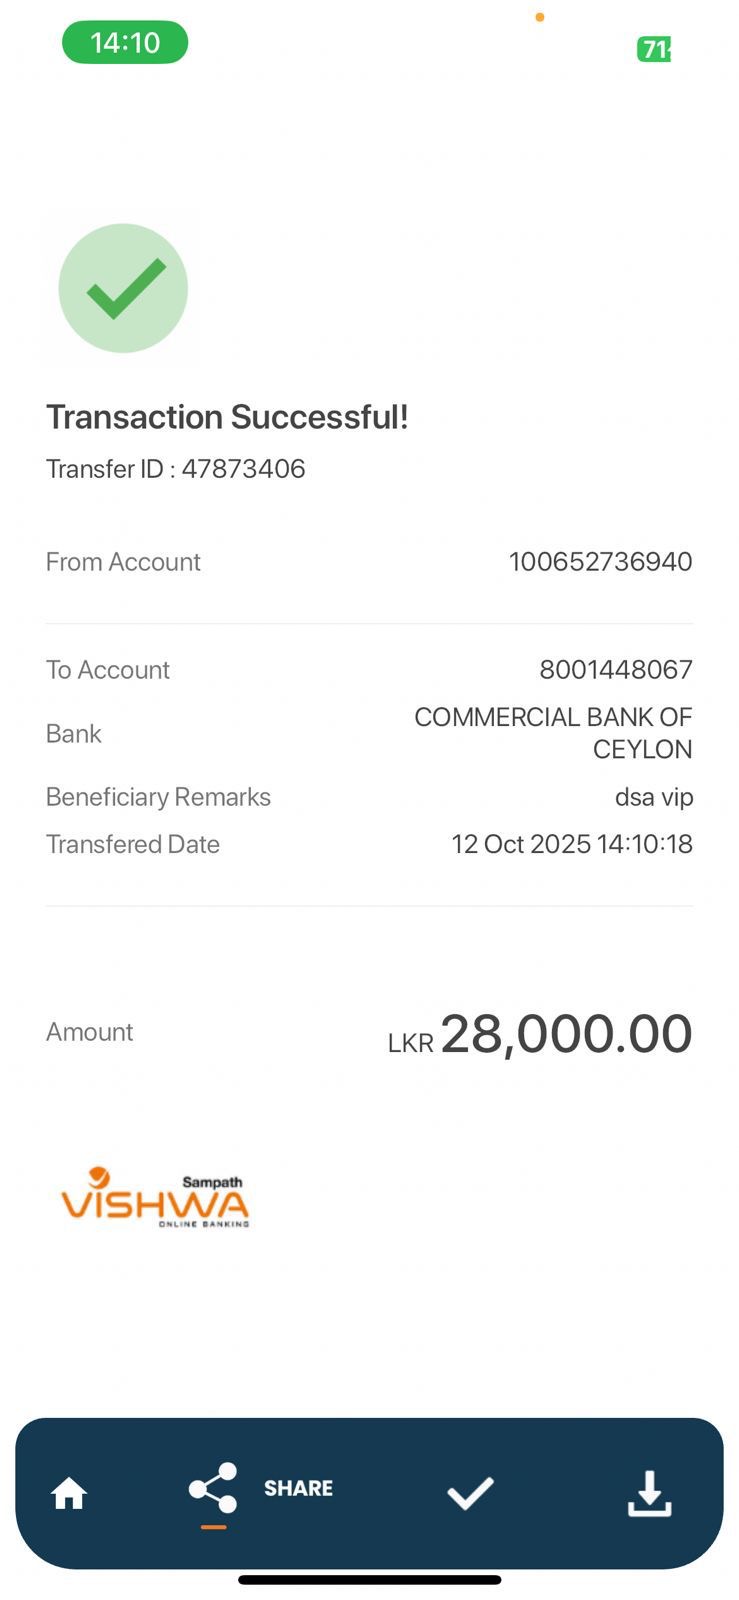The width and height of the screenshot is (739, 1600).
Task: Tap the To Account number 8001448067
Action: click(x=615, y=670)
